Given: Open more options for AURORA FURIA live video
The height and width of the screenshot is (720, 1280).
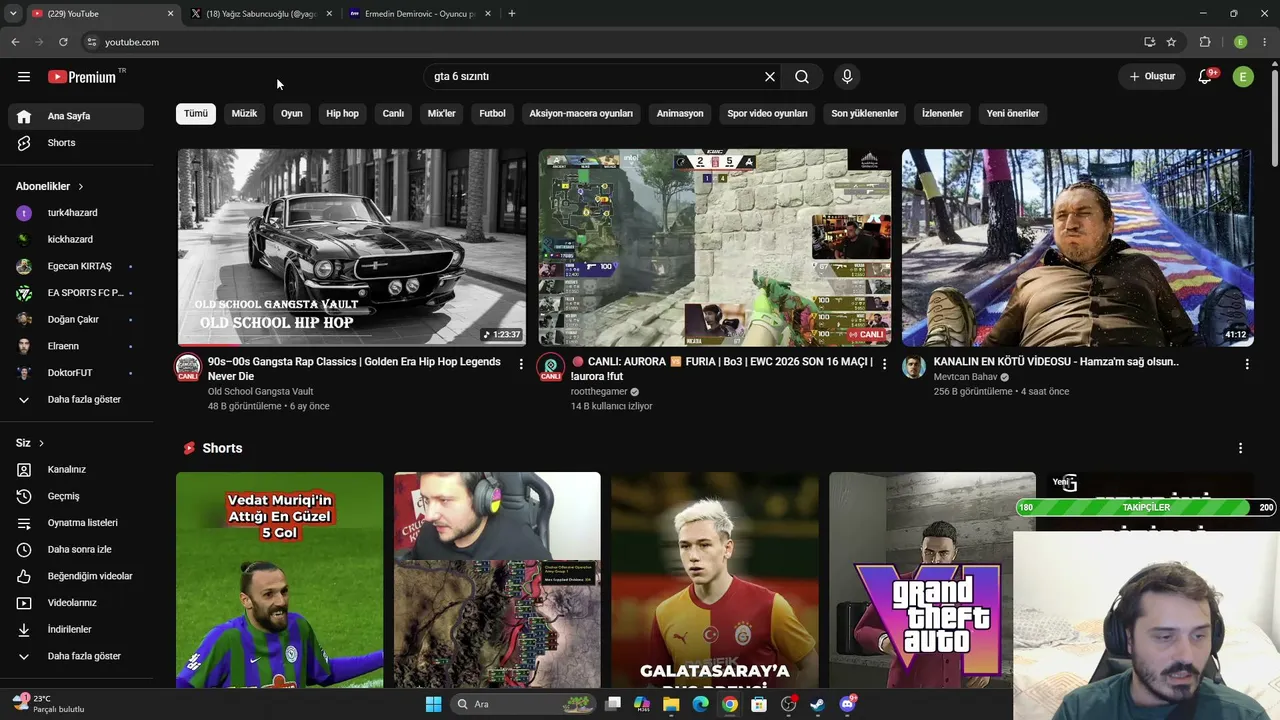Looking at the screenshot, I should click(x=884, y=364).
